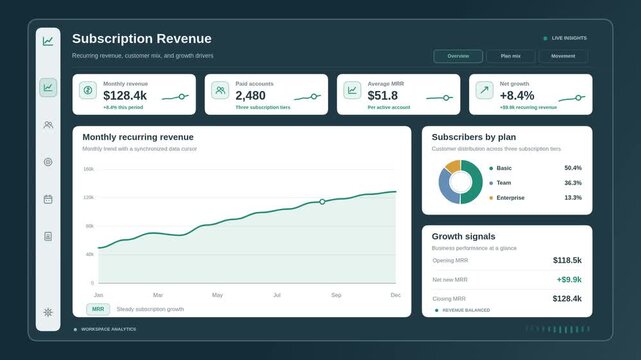Click the $128.4k Monthly revenue value

[x=125, y=96]
